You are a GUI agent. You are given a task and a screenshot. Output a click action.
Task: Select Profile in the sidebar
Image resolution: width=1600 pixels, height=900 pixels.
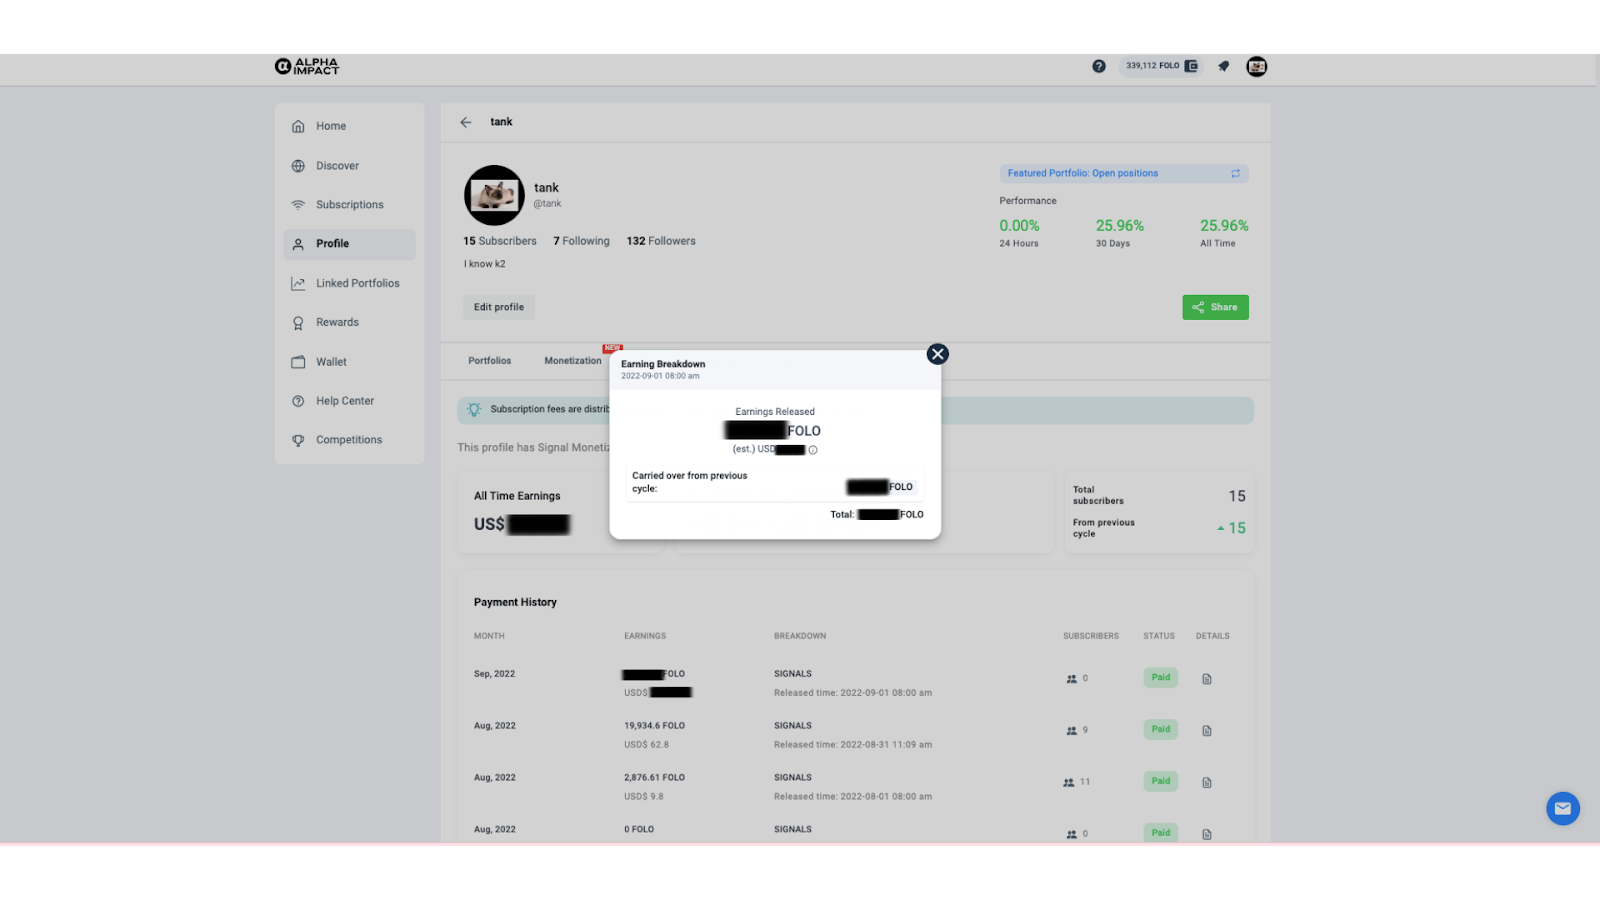pyautogui.click(x=349, y=244)
